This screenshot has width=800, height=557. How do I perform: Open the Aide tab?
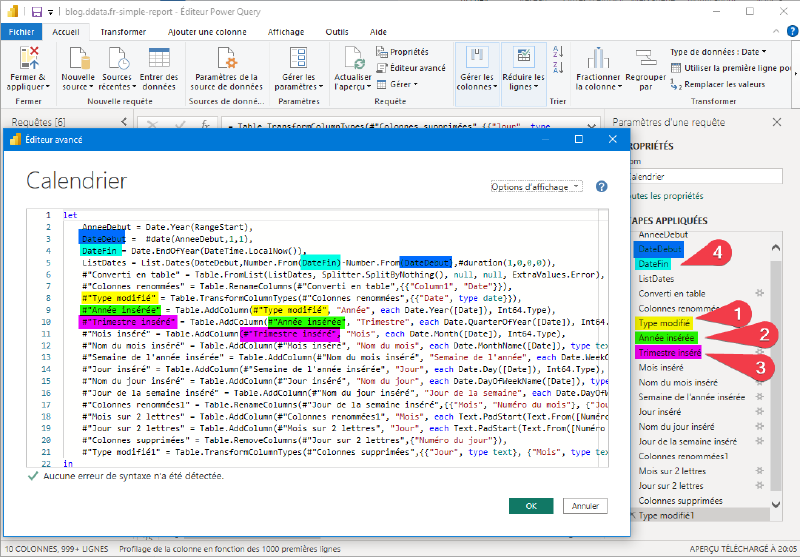pyautogui.click(x=378, y=32)
